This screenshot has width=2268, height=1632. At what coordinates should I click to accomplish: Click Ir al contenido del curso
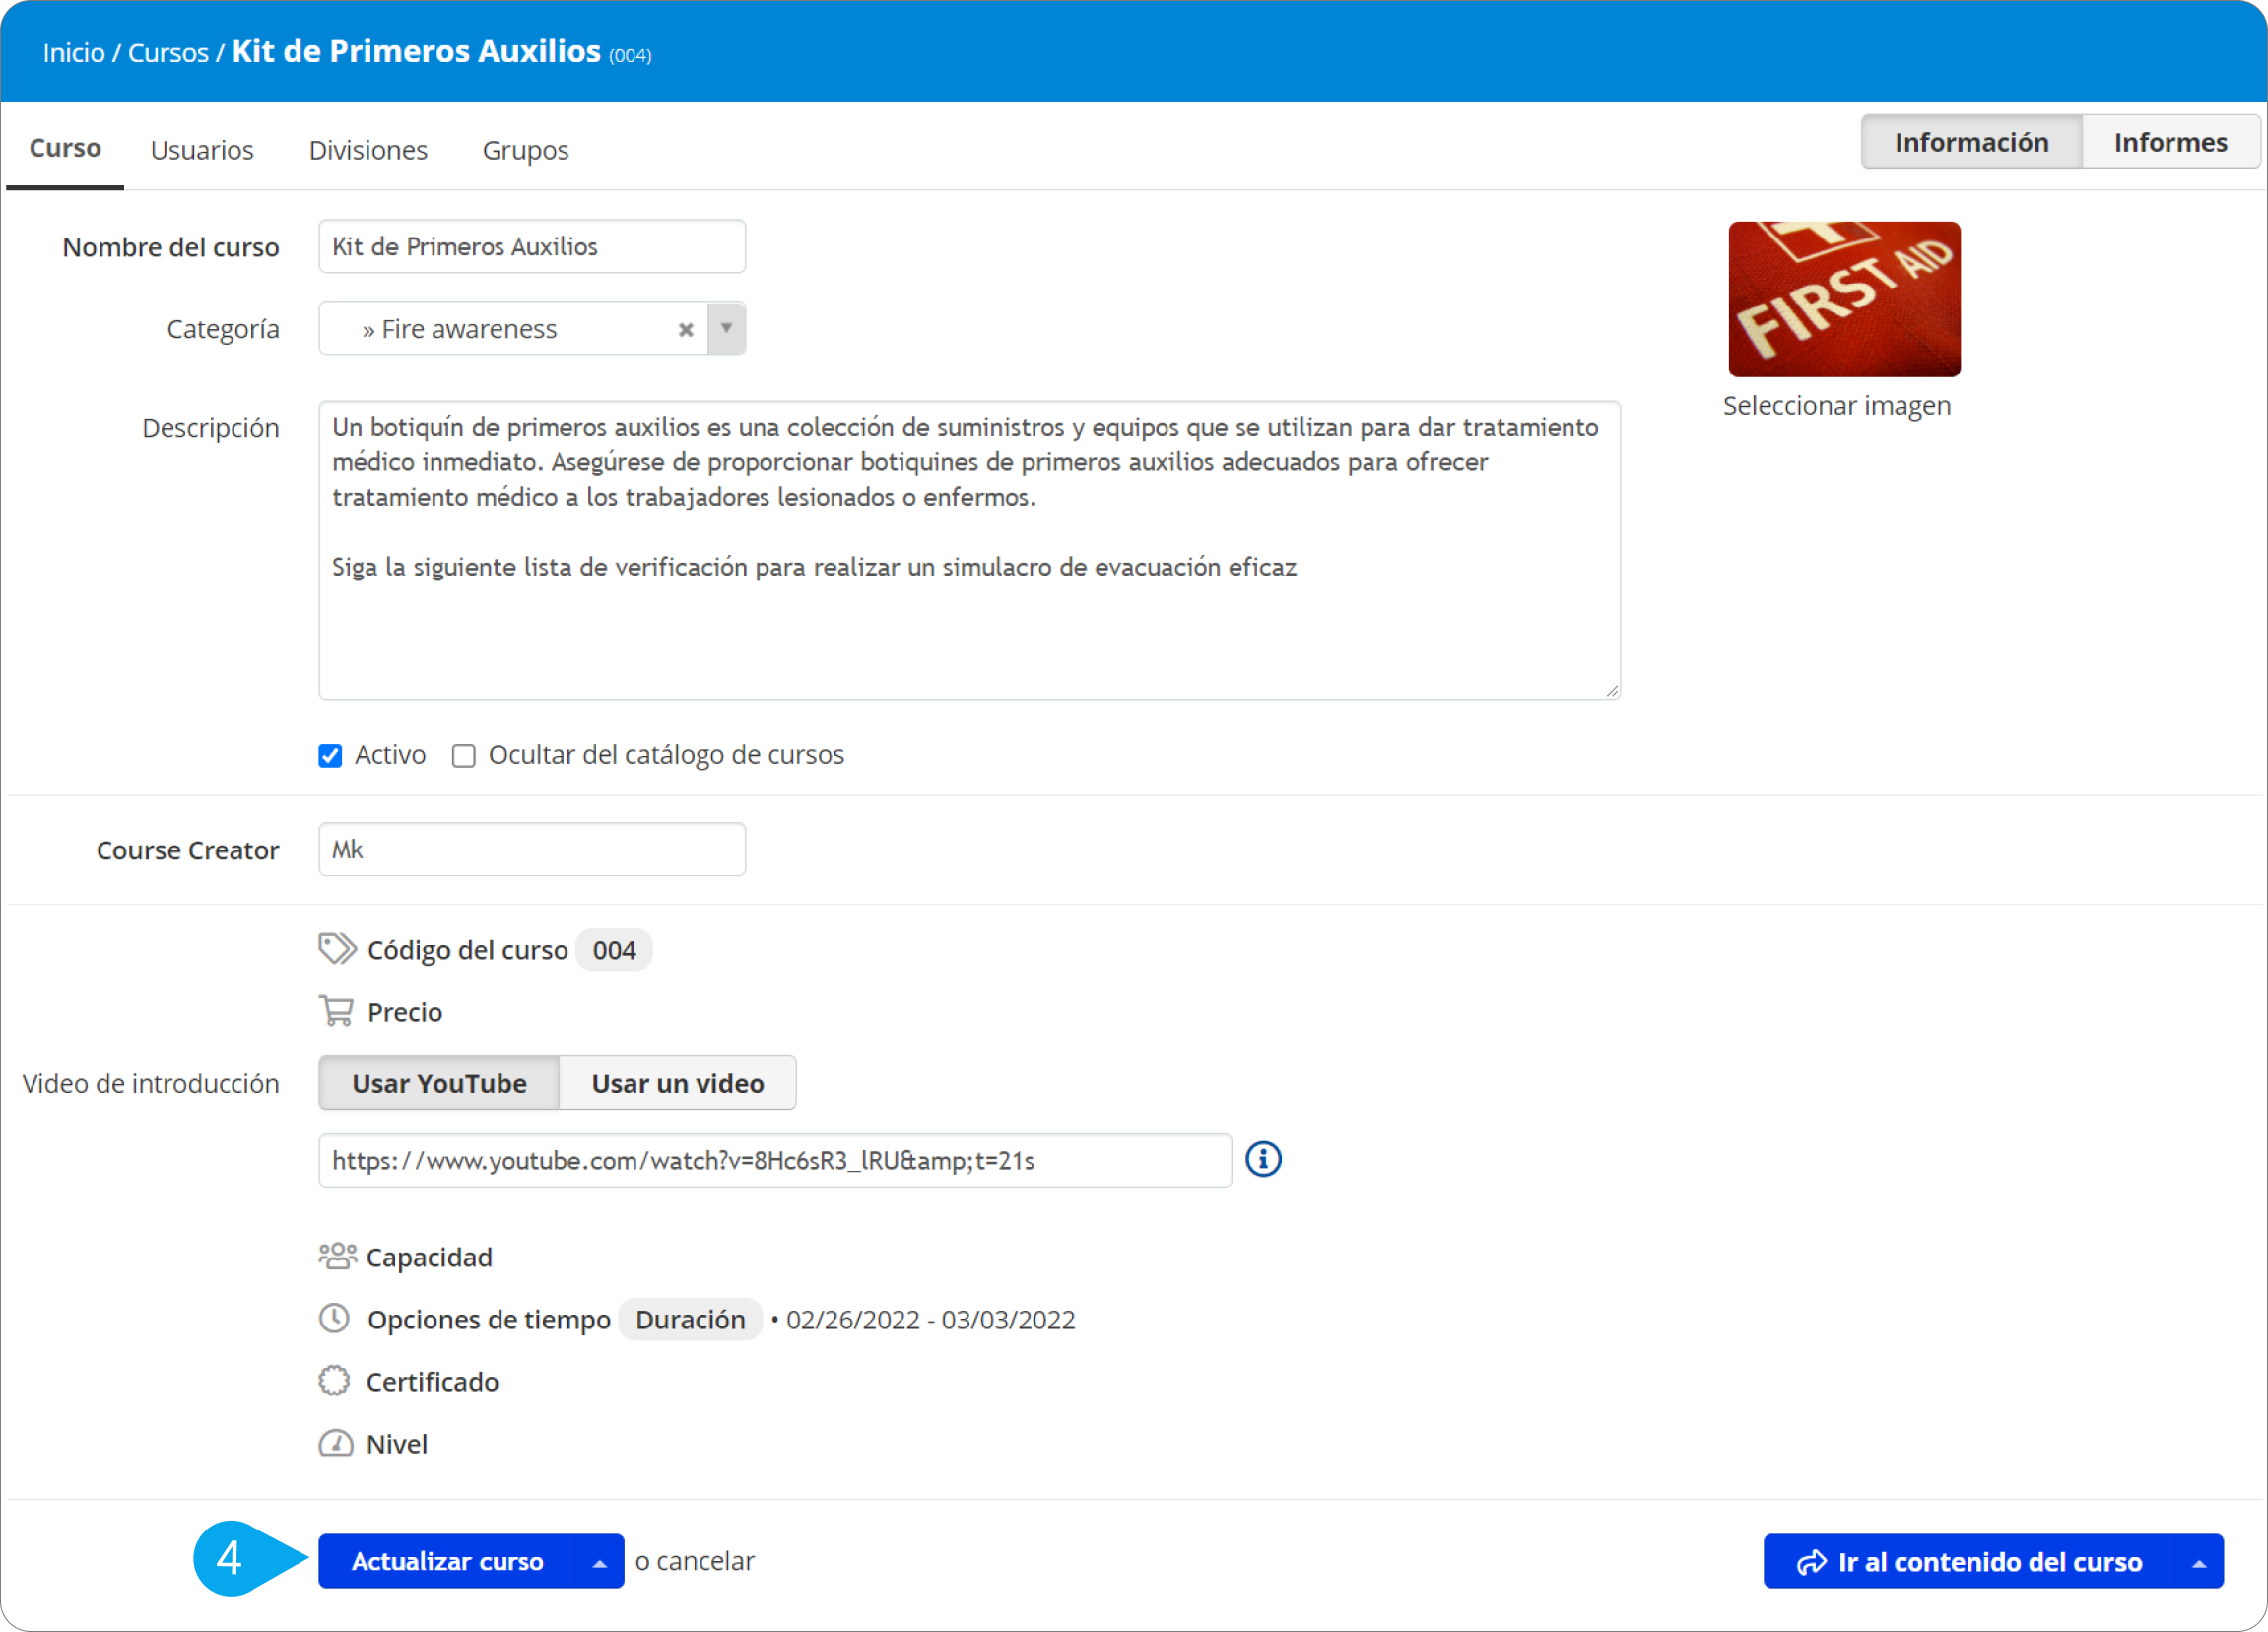coord(1969,1562)
